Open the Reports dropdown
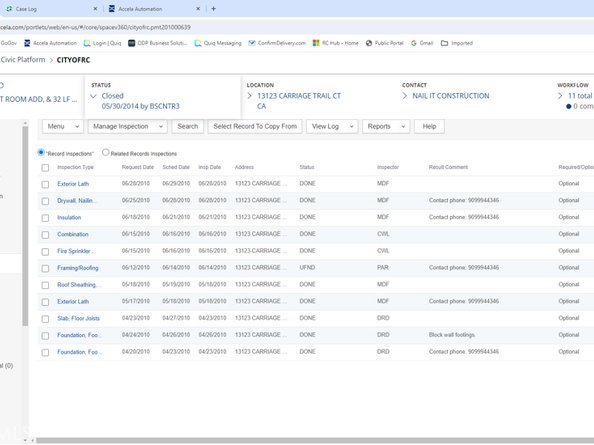The width and height of the screenshot is (594, 445). click(386, 126)
